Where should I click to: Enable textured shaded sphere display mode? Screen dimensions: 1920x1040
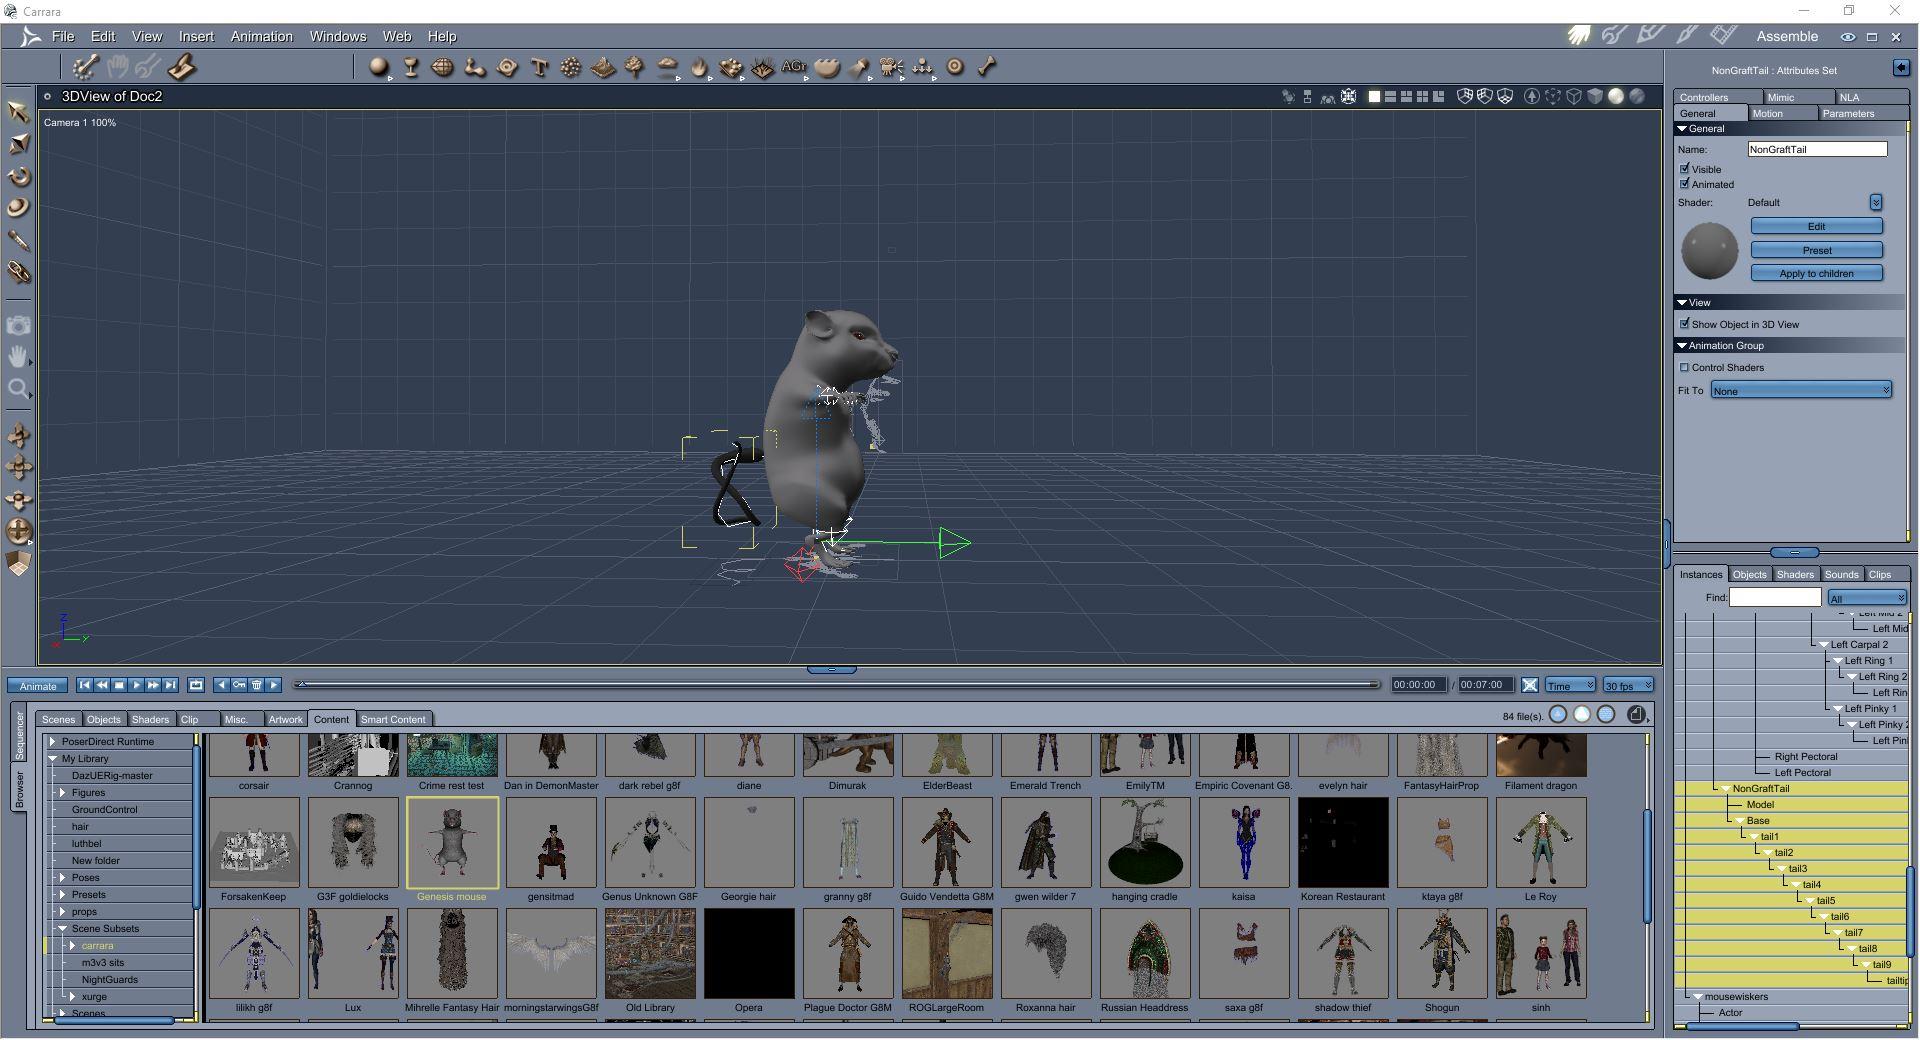(x=1636, y=97)
